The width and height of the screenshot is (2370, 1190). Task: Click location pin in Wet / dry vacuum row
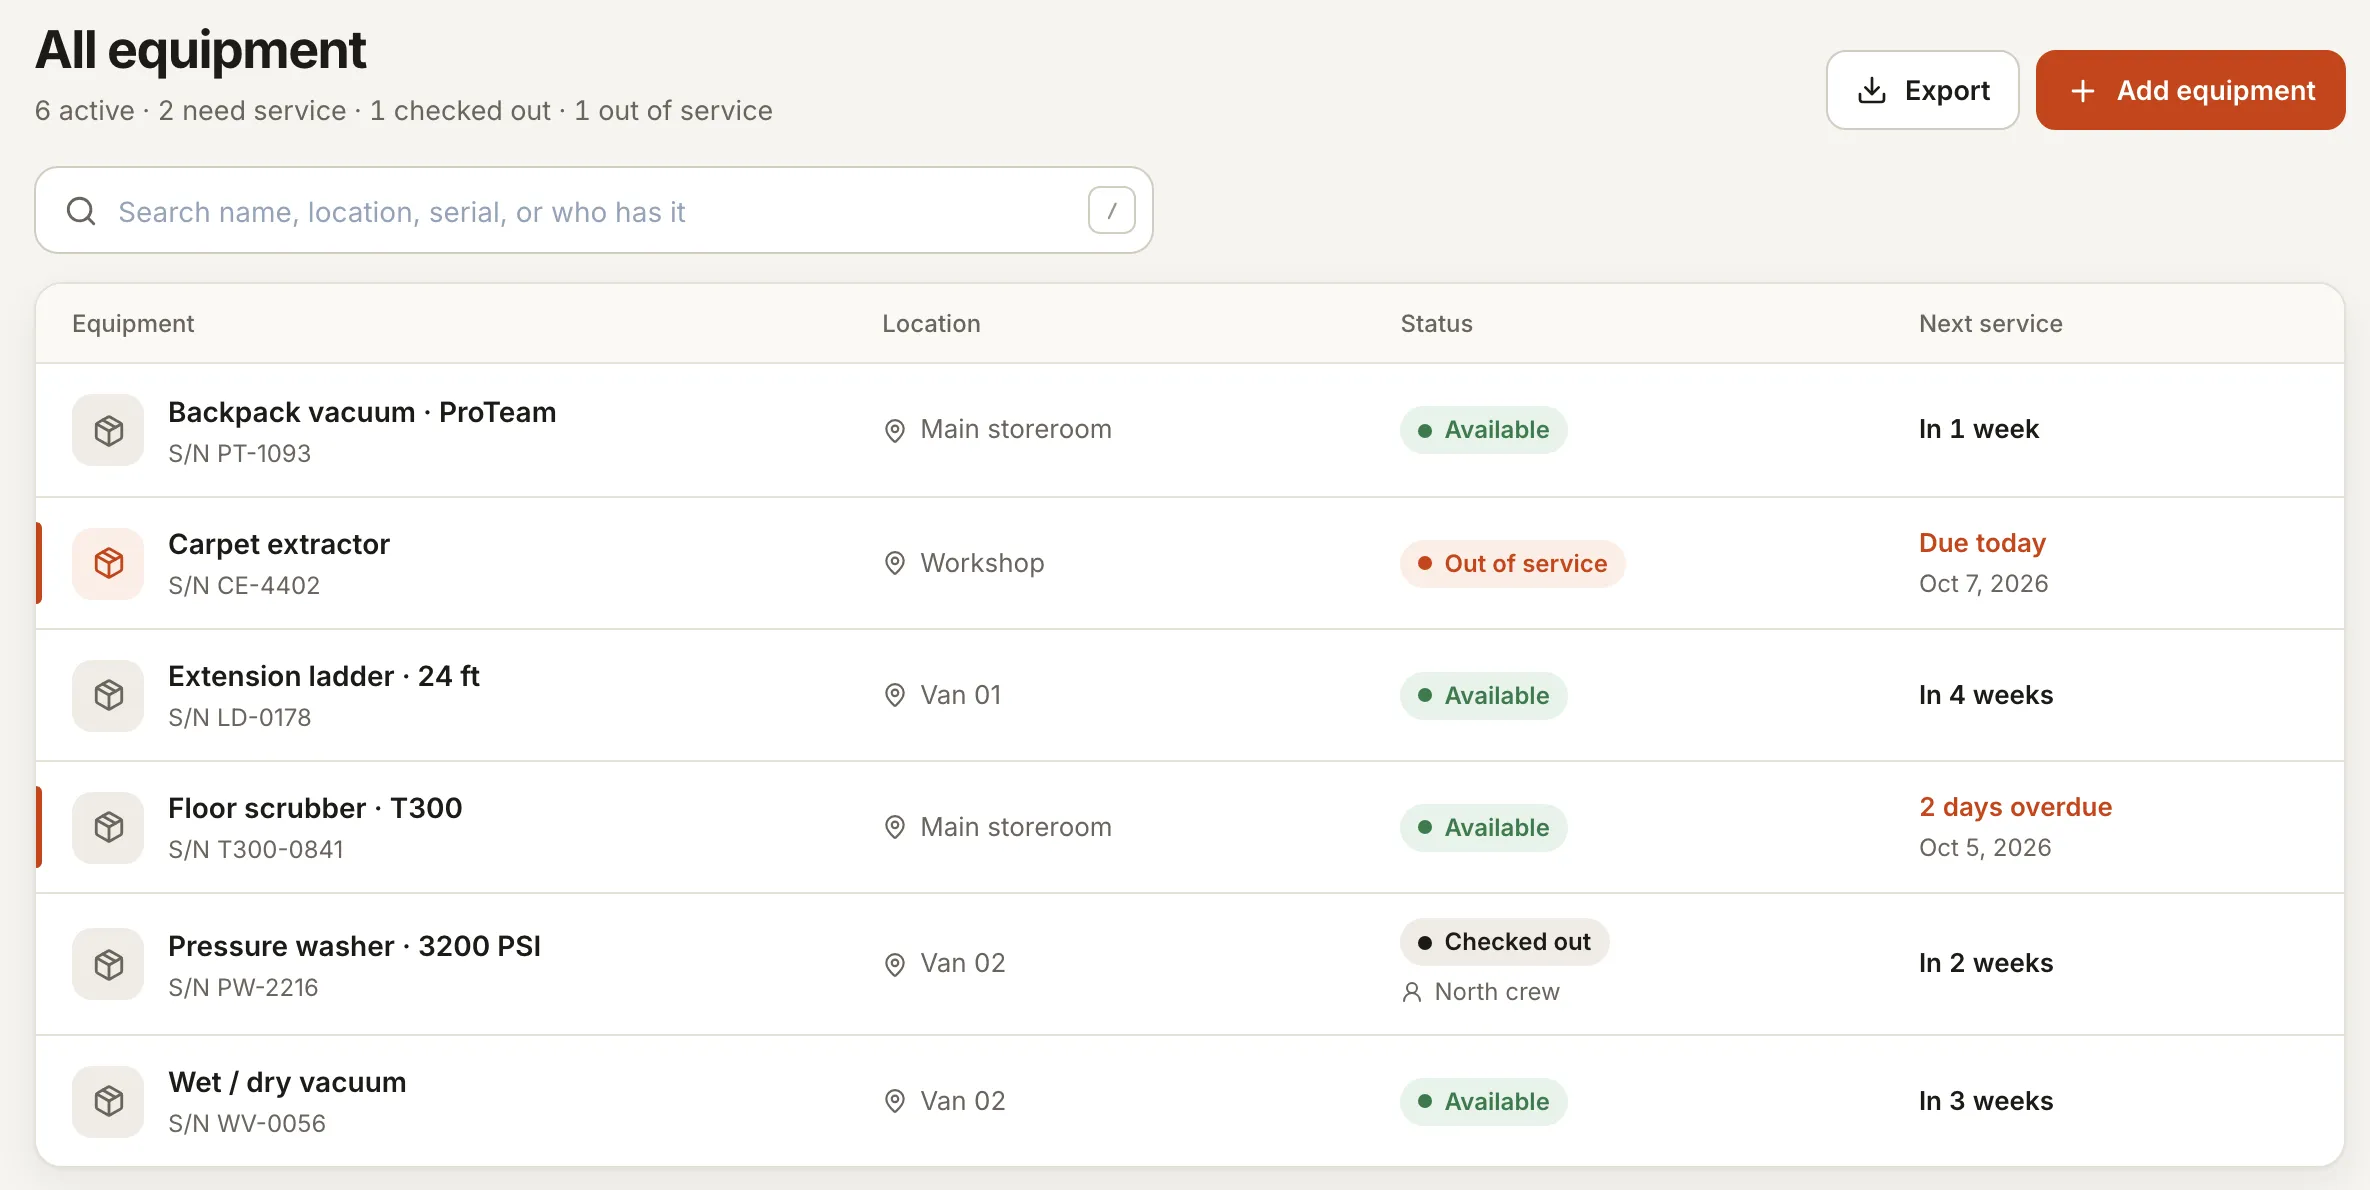coord(895,1101)
